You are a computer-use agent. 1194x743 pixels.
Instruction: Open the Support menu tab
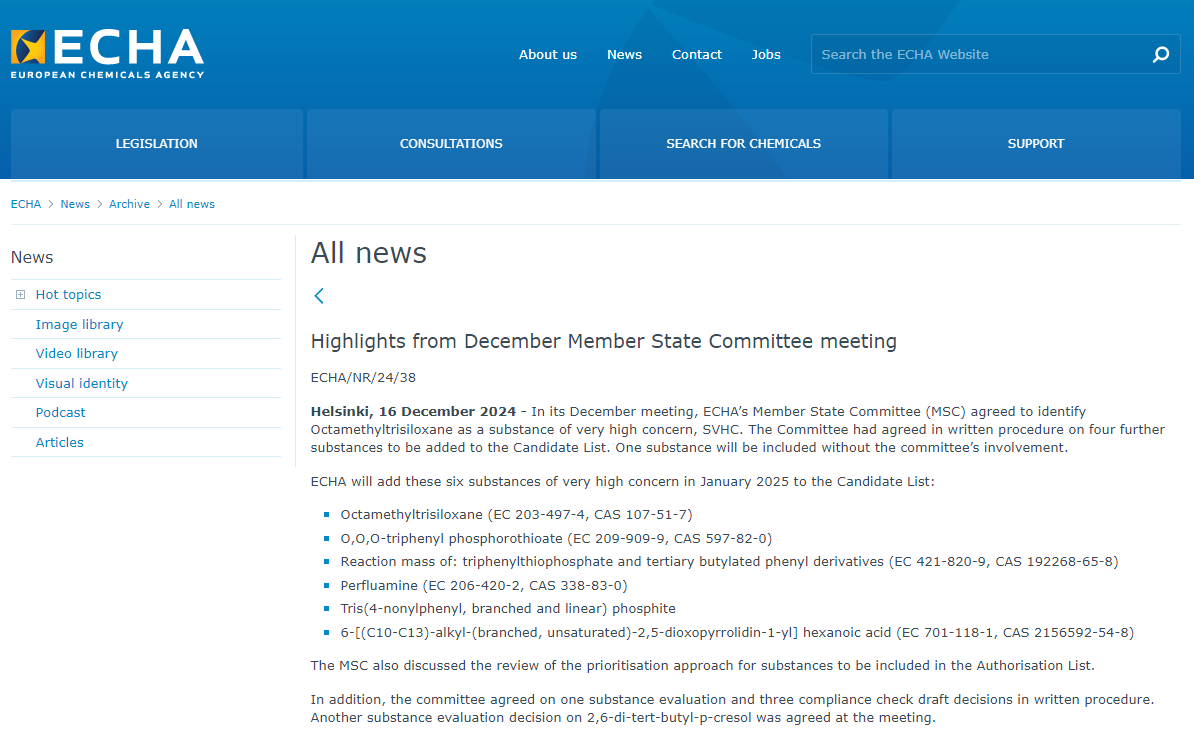click(1035, 144)
